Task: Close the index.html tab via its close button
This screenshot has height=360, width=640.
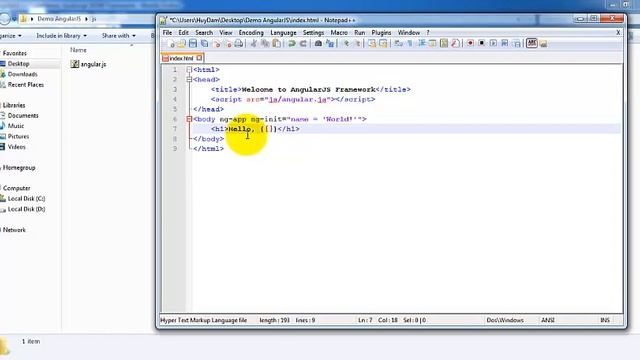Action: 199,58
